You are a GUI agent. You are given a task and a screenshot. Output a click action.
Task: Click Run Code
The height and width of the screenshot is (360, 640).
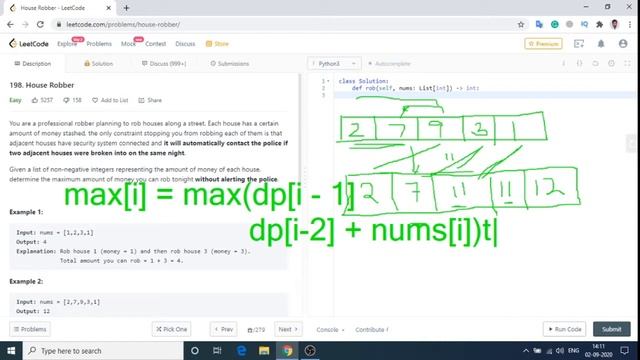tap(564, 329)
